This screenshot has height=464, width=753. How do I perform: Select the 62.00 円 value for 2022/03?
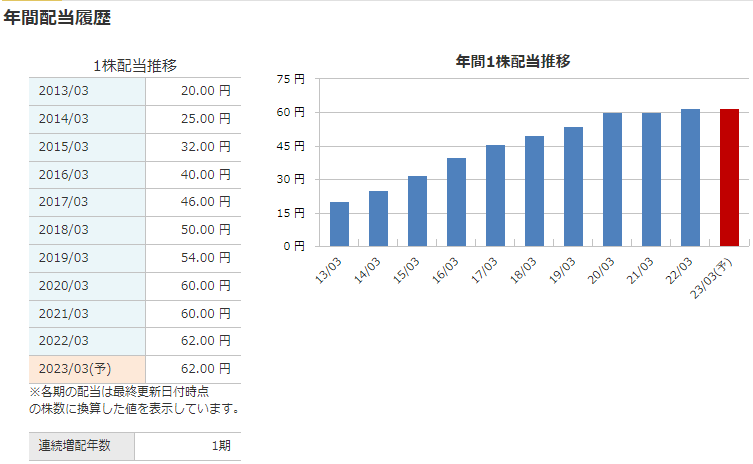pyautogui.click(x=206, y=341)
